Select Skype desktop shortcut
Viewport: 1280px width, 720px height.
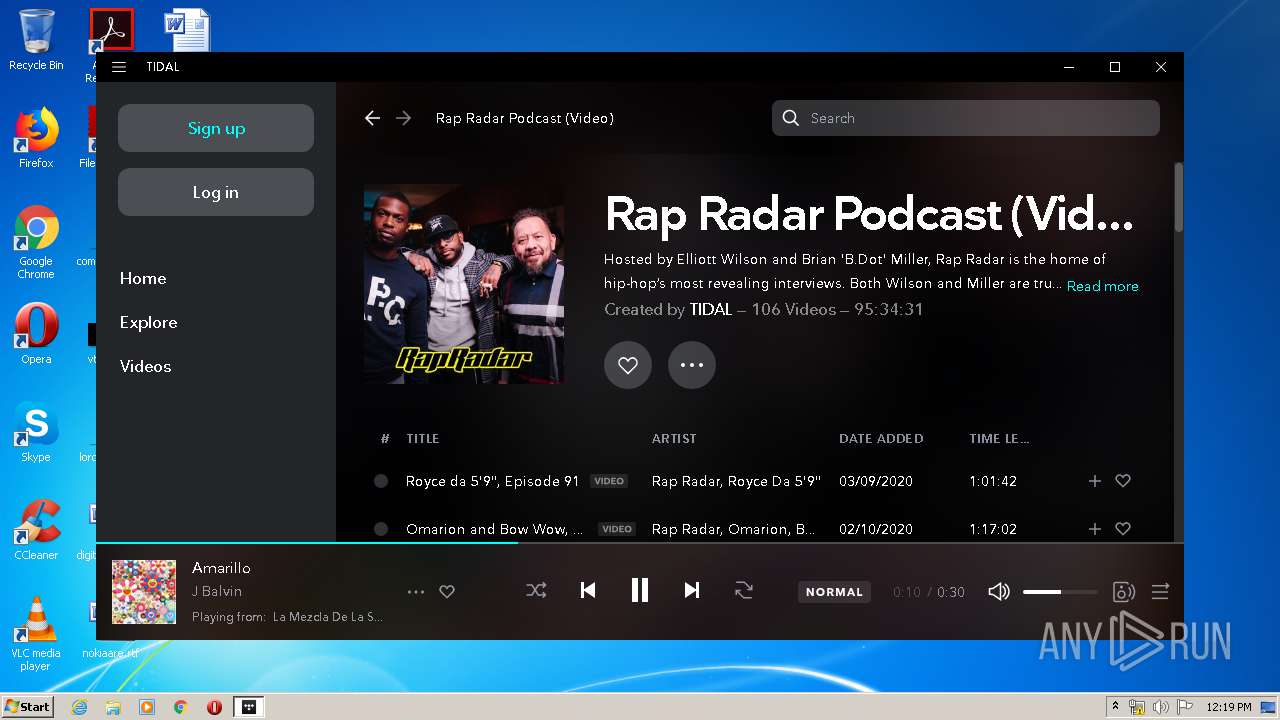coord(36,432)
